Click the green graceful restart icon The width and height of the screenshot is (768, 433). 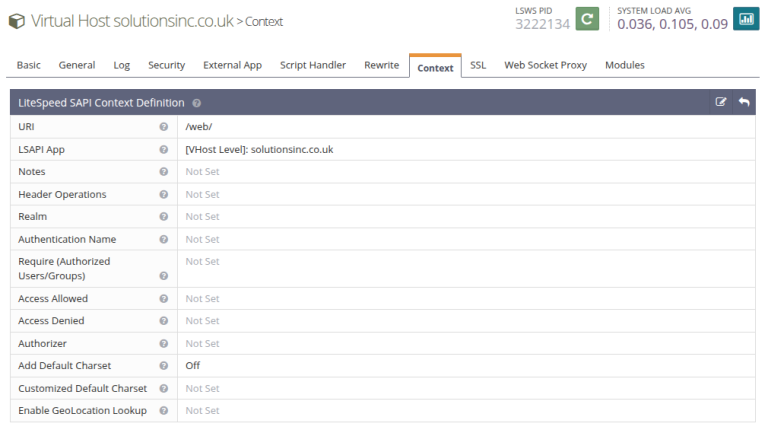pos(588,19)
